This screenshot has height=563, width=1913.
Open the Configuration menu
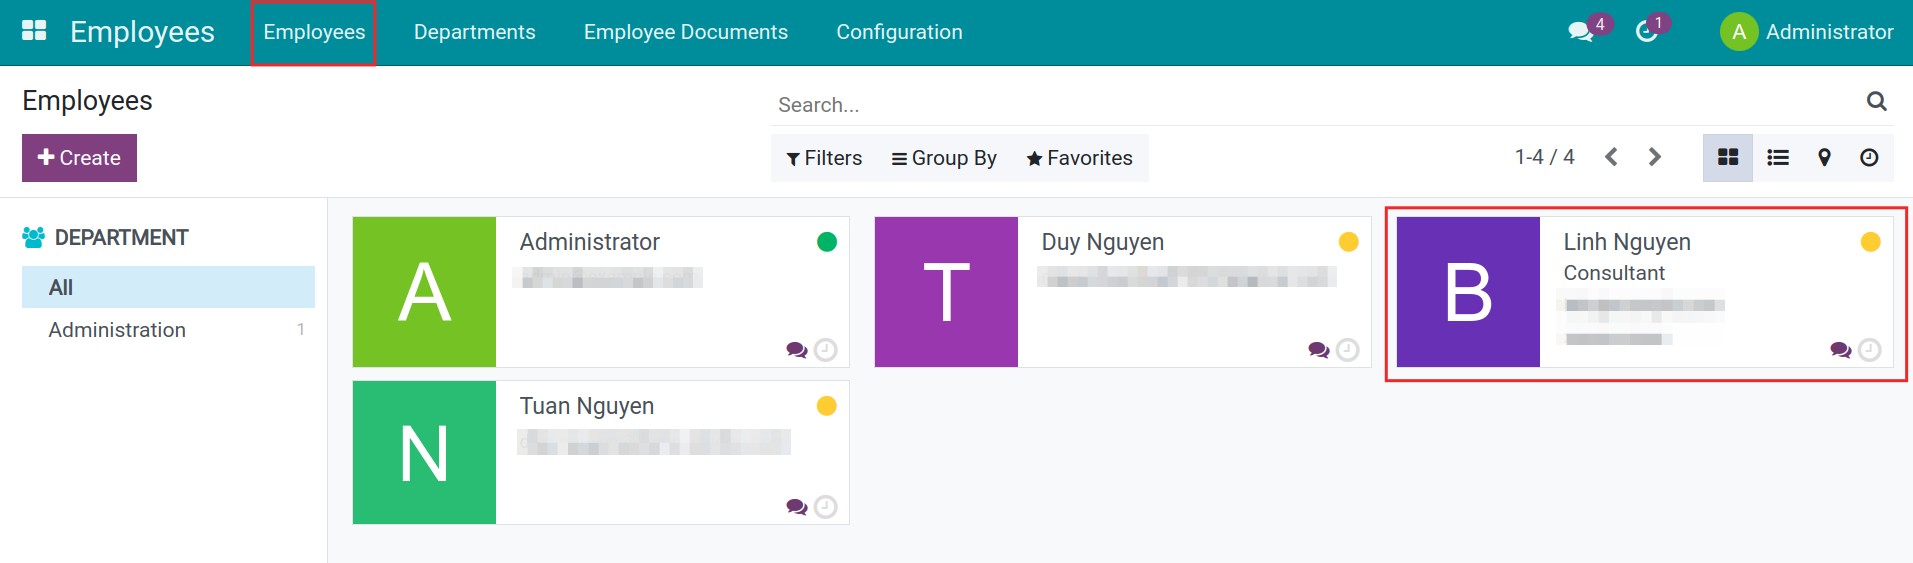[899, 32]
